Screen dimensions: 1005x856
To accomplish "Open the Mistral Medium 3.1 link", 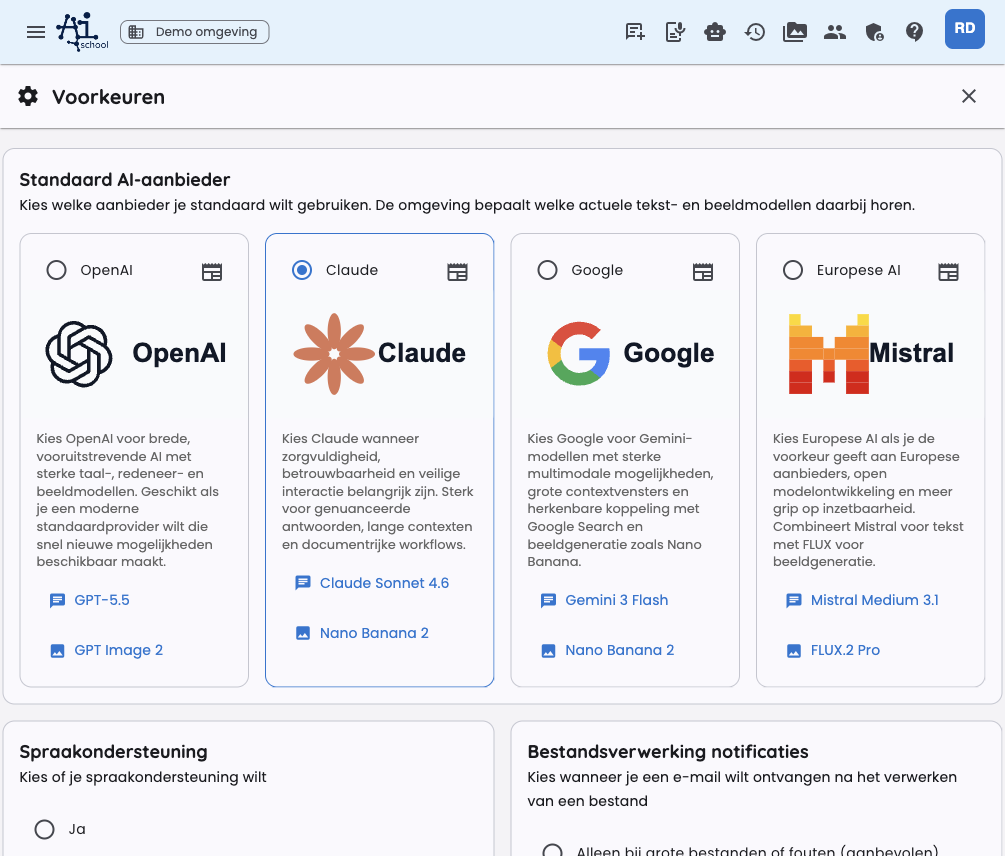I will (x=875, y=600).
